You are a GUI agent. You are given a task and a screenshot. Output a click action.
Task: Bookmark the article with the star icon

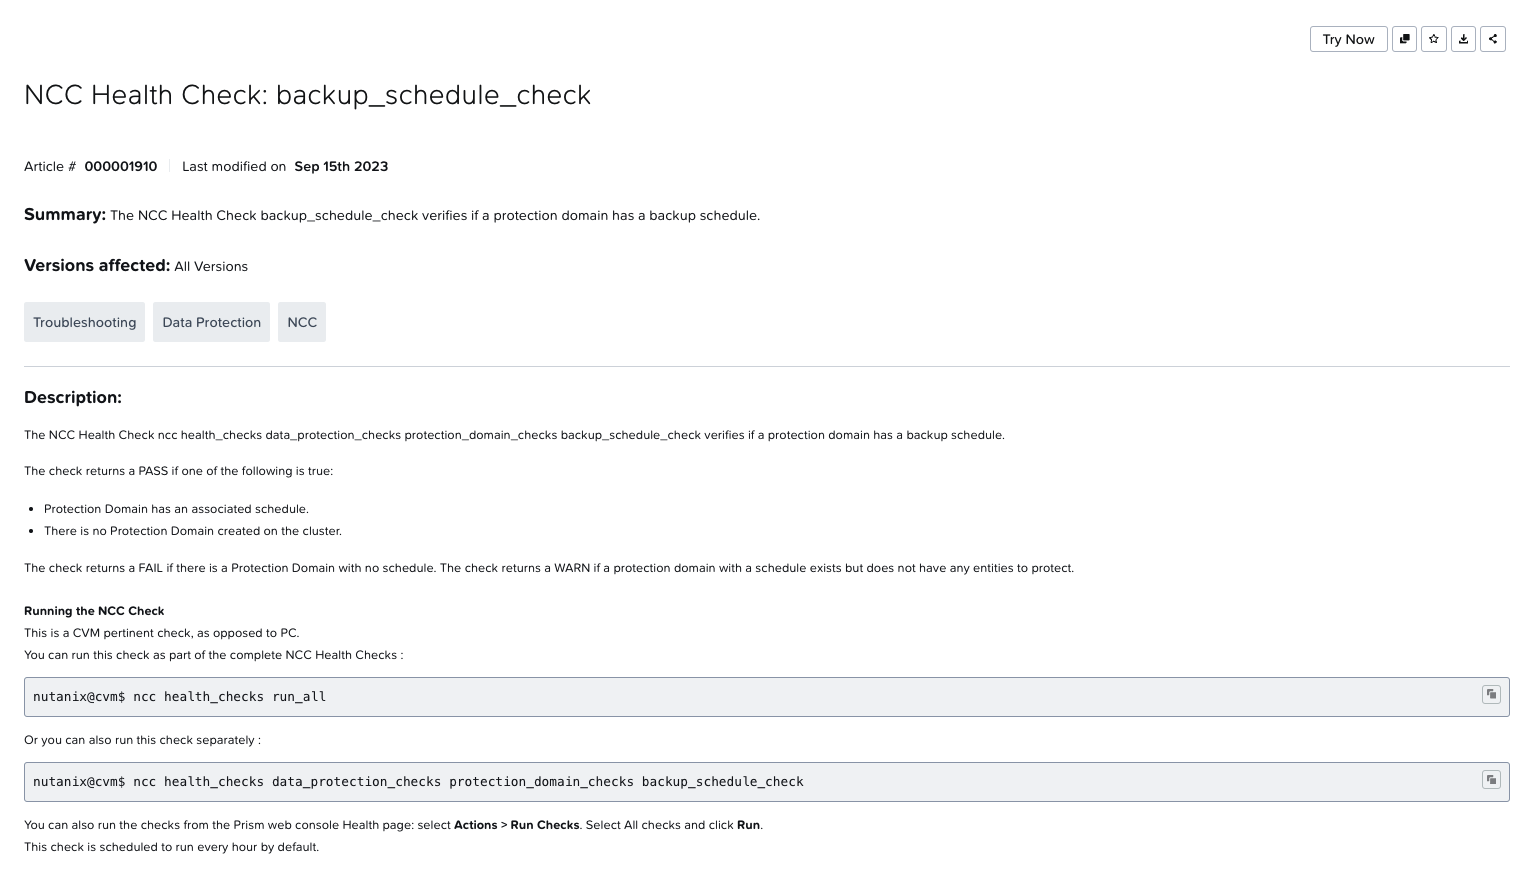coord(1434,39)
